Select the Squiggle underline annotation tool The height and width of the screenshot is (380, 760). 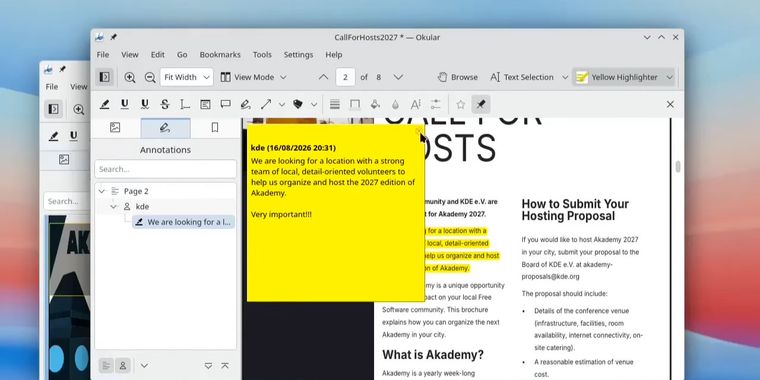144,104
